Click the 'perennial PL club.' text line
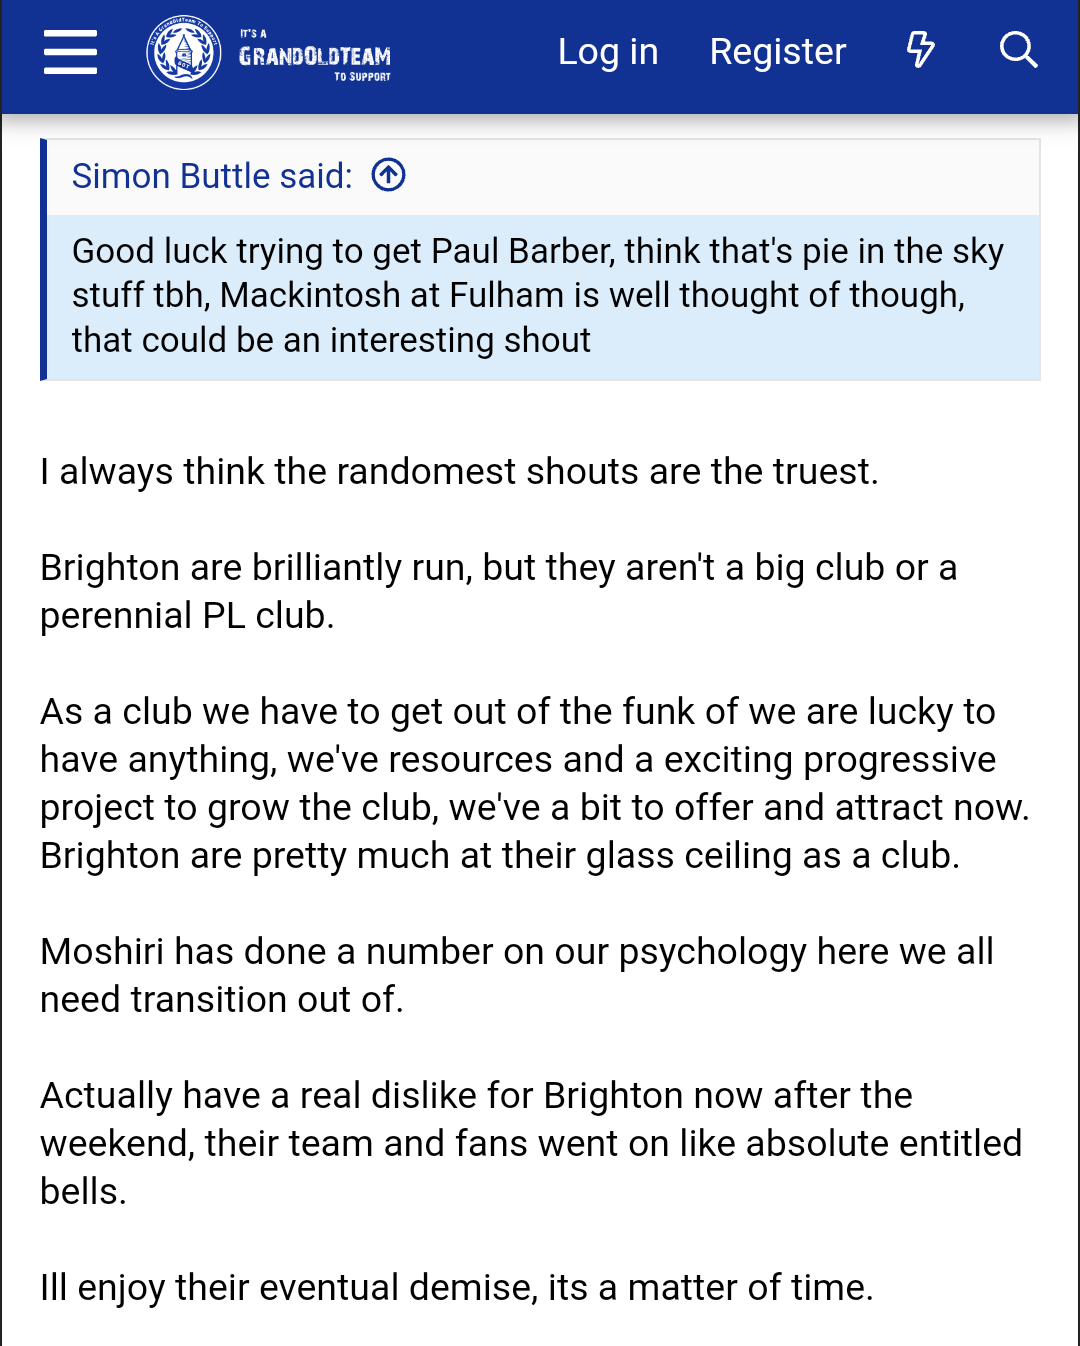The image size is (1080, 1346). [x=187, y=615]
